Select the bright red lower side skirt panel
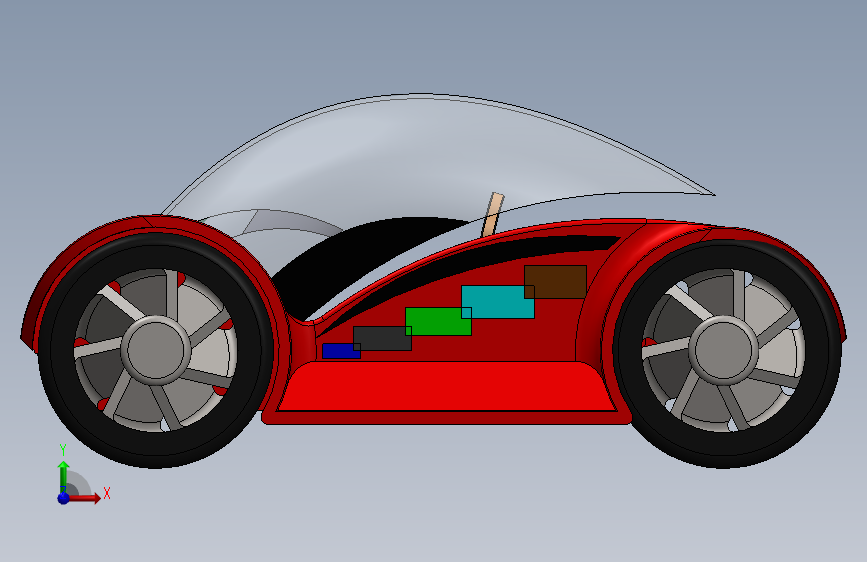This screenshot has height=562, width=867. (447, 386)
